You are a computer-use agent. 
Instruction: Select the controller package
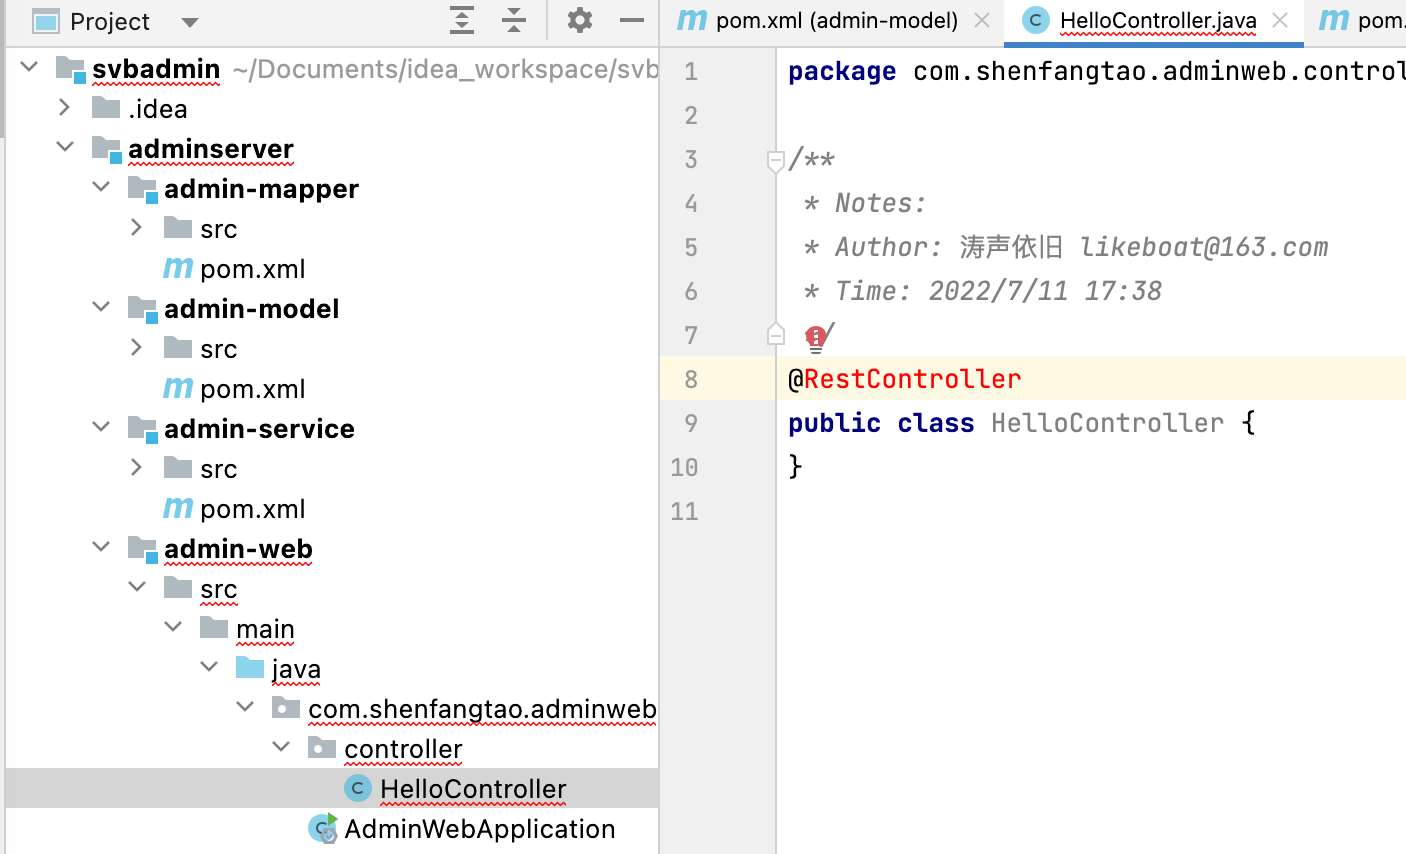pyautogui.click(x=403, y=748)
